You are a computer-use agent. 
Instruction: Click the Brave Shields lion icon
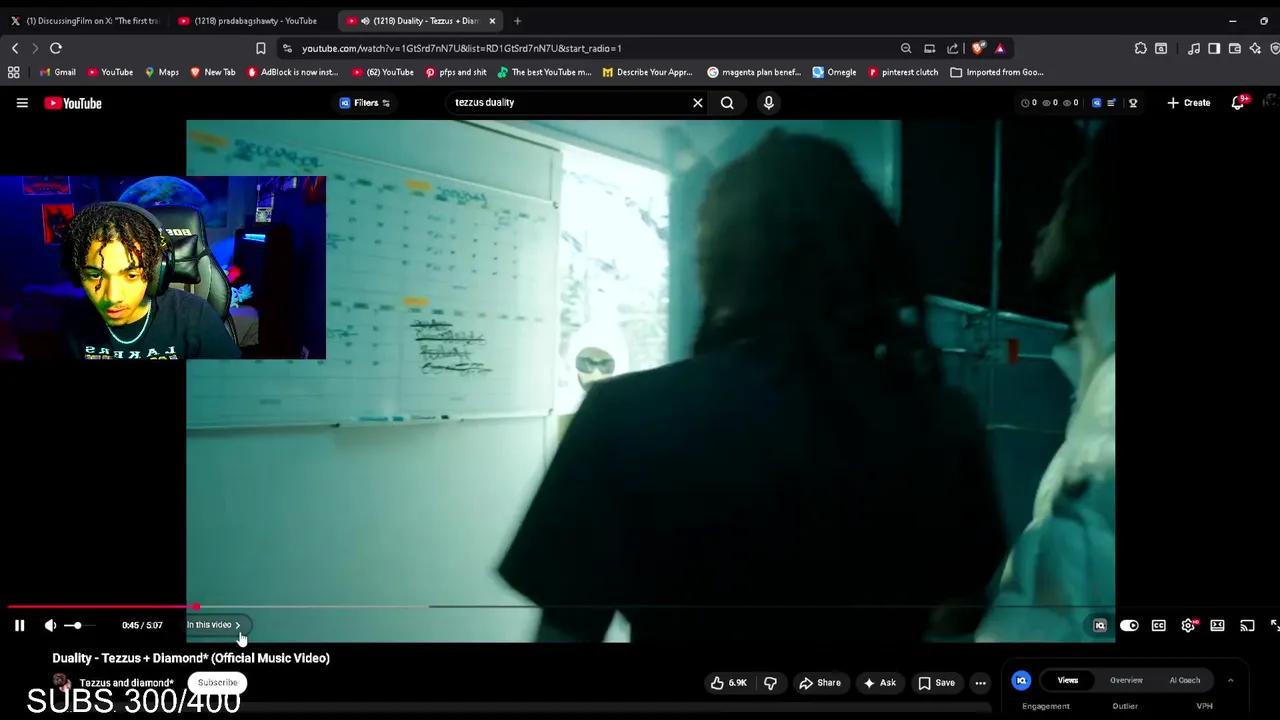click(x=978, y=48)
